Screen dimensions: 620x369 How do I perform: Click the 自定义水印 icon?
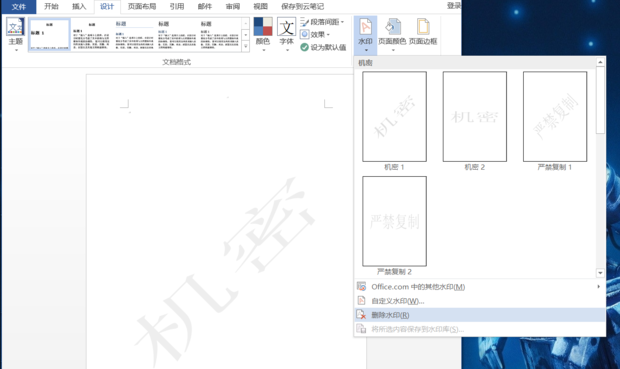[361, 301]
